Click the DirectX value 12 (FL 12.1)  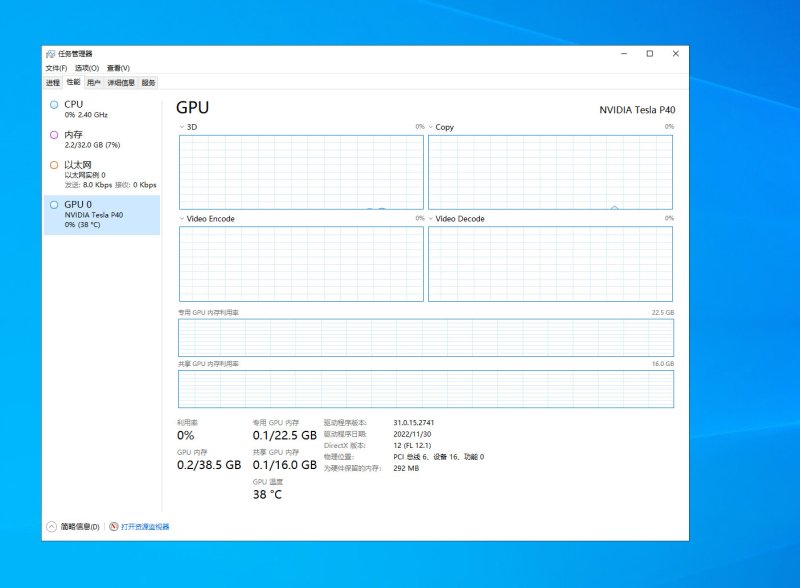[x=412, y=446]
